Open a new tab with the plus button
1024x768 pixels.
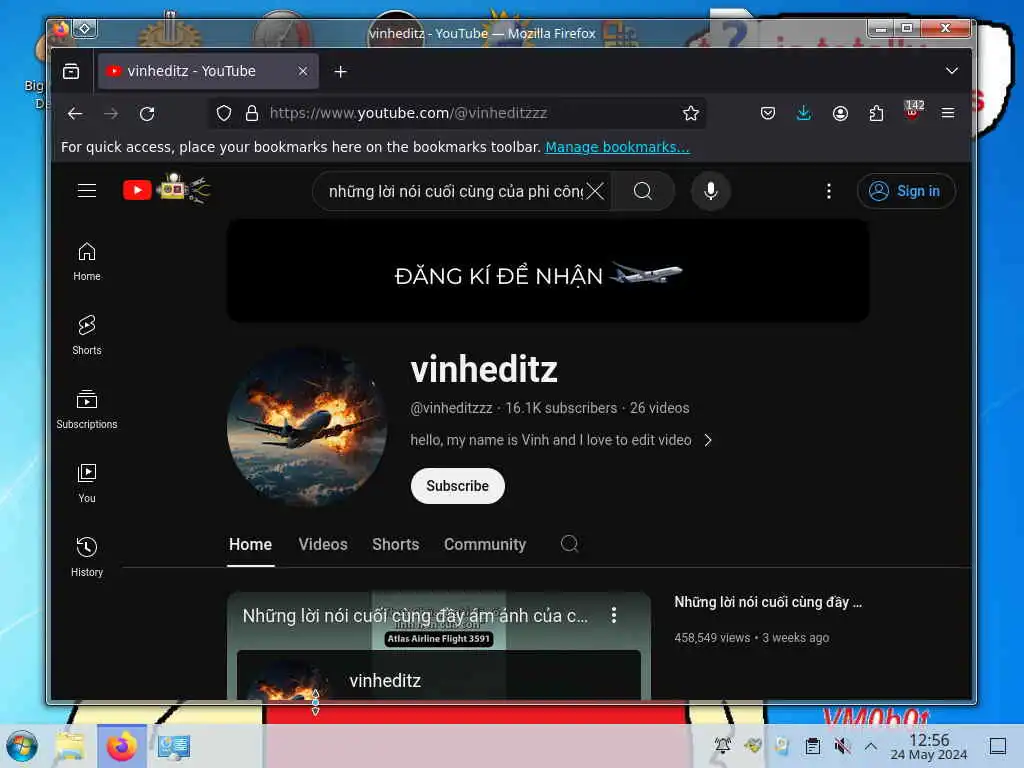340,71
